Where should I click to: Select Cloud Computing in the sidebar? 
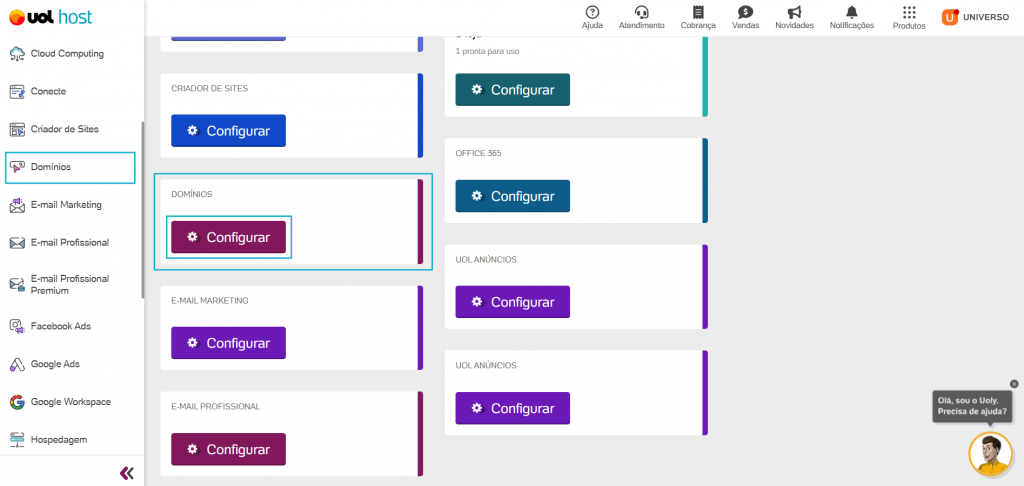point(67,54)
